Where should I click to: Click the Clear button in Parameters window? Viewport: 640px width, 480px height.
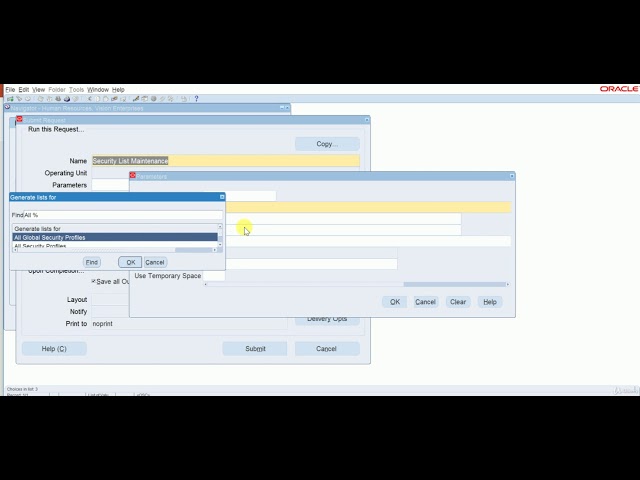coord(458,302)
